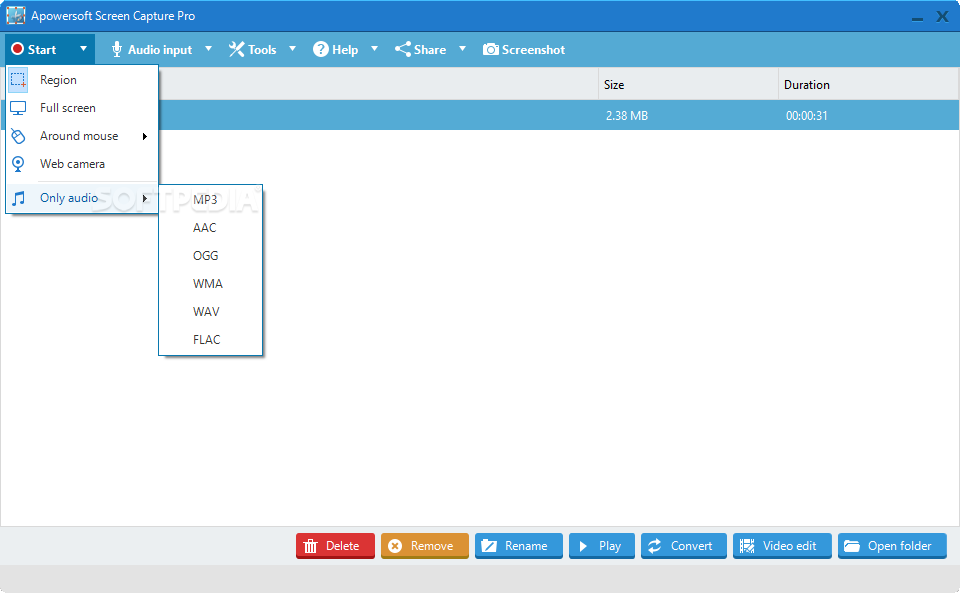Screen dimensions: 960x593
Task: Click the Delete trash can icon
Action: (310, 546)
